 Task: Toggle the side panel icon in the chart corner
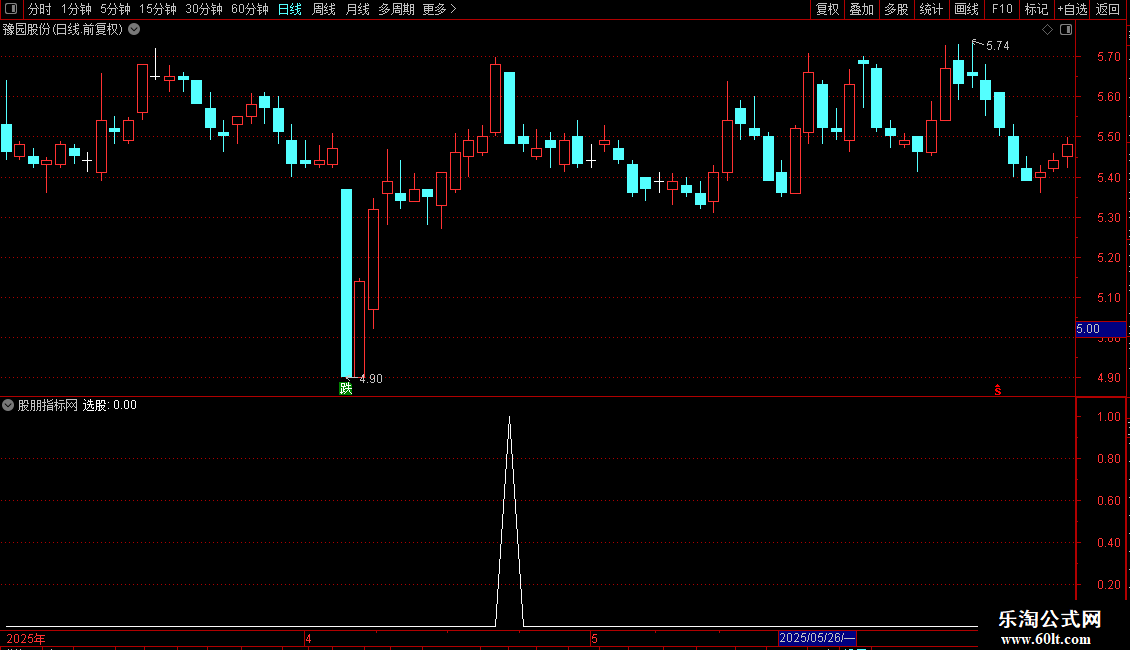[1066, 30]
